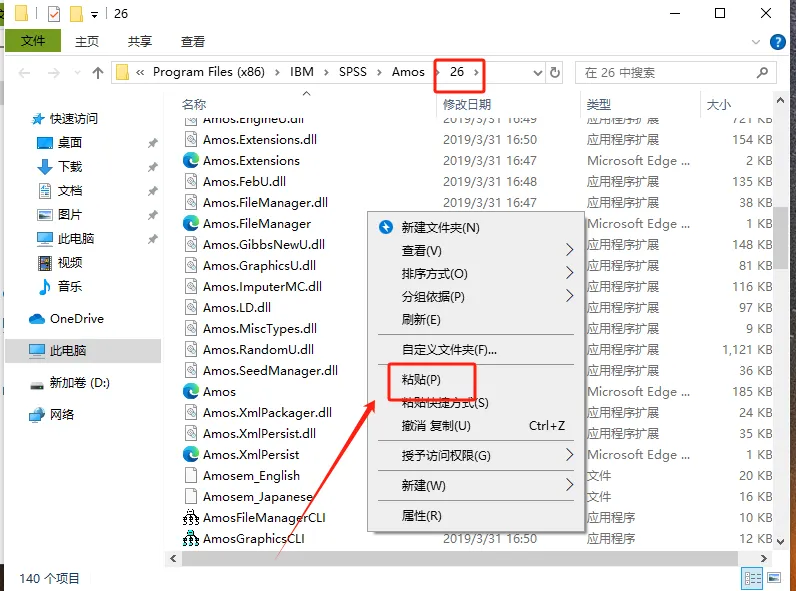This screenshot has width=796, height=591.
Task: Open Pictures (图片) in Quick access
Action: tap(70, 215)
